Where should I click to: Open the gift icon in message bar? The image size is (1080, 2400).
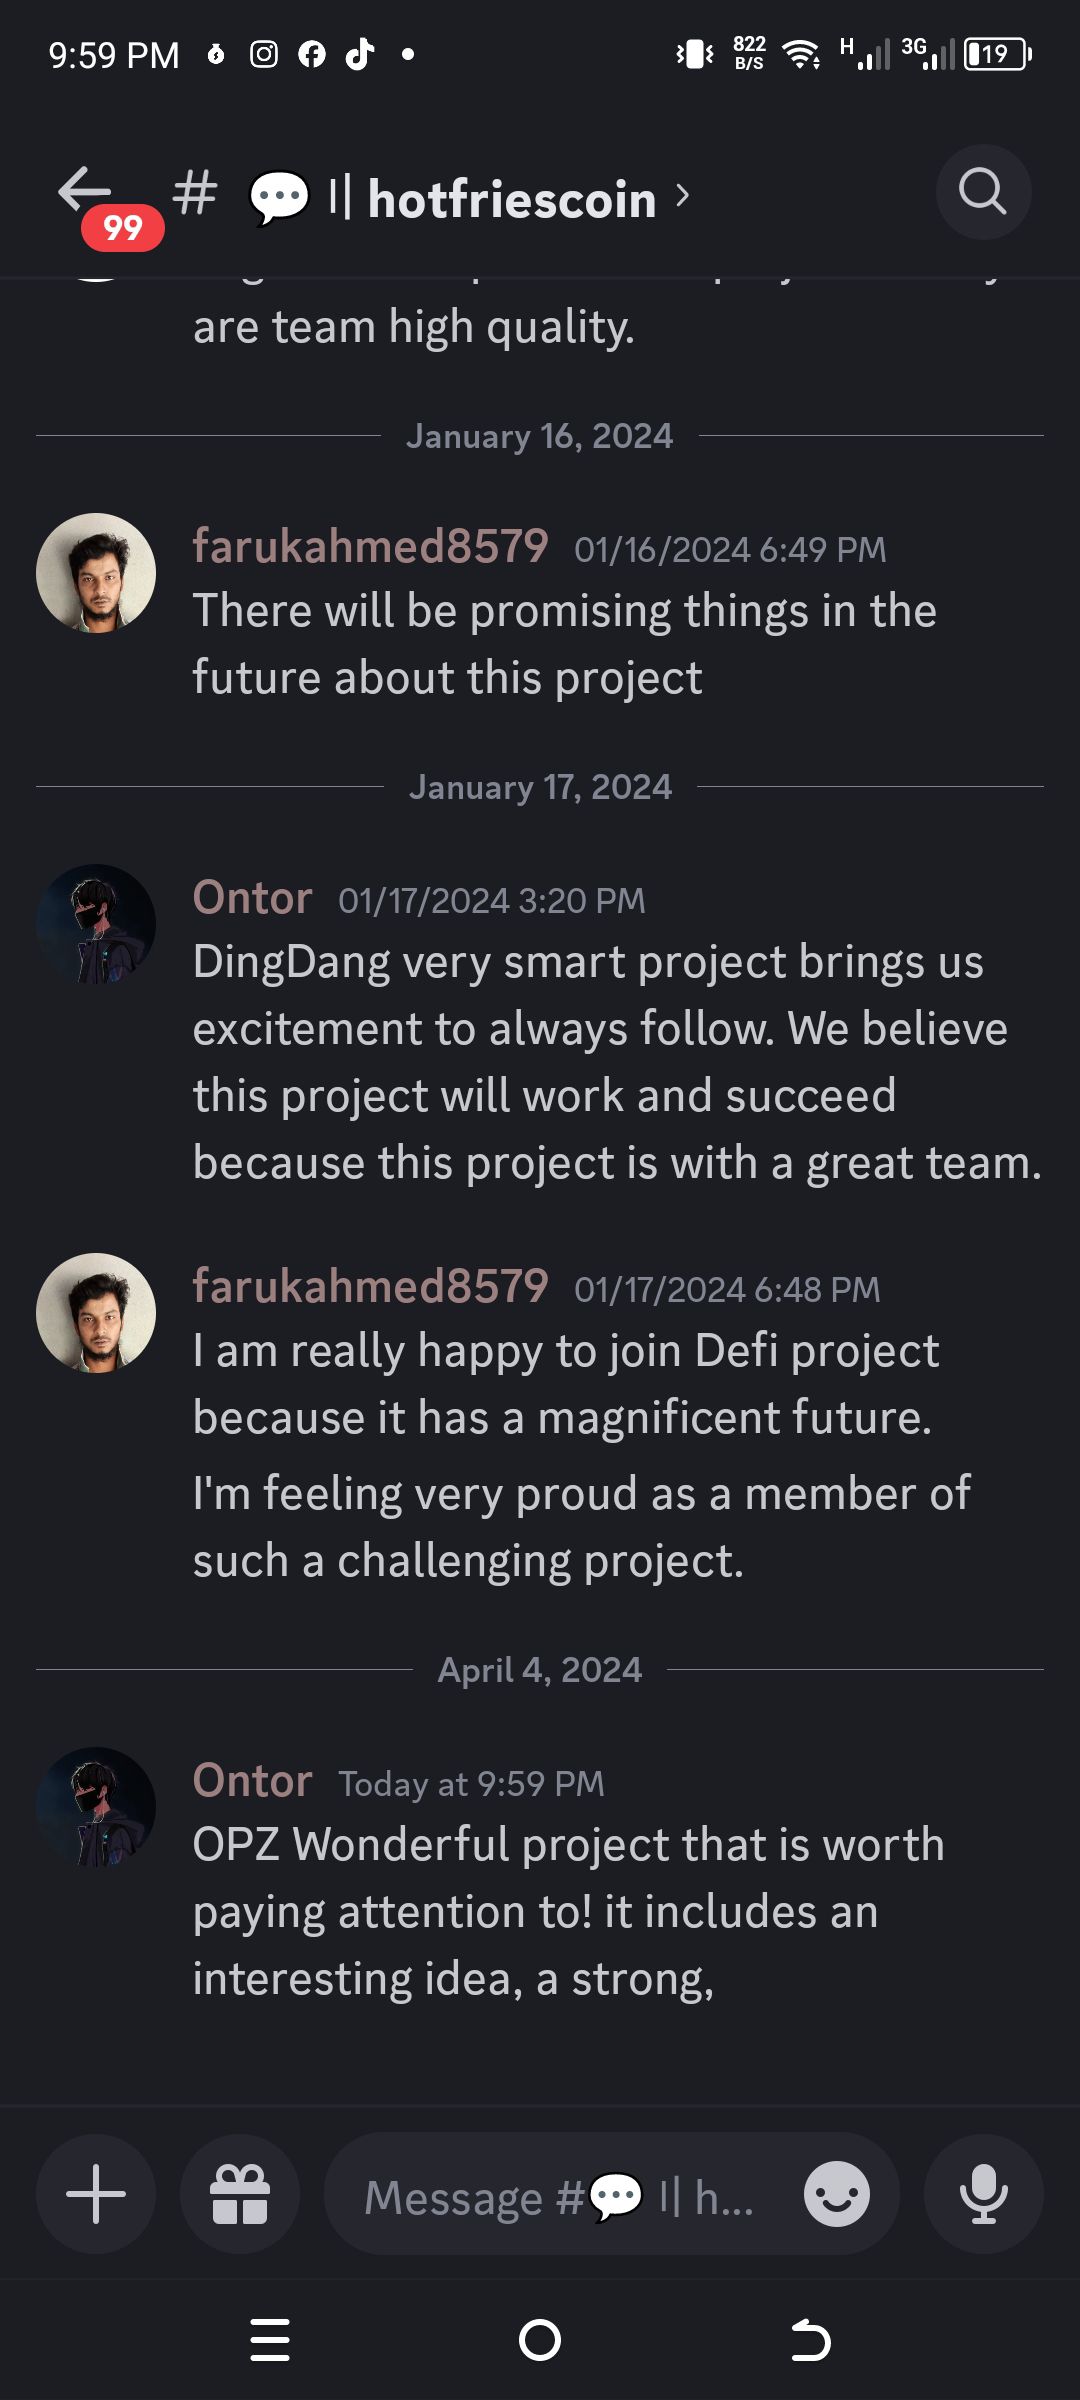240,2194
